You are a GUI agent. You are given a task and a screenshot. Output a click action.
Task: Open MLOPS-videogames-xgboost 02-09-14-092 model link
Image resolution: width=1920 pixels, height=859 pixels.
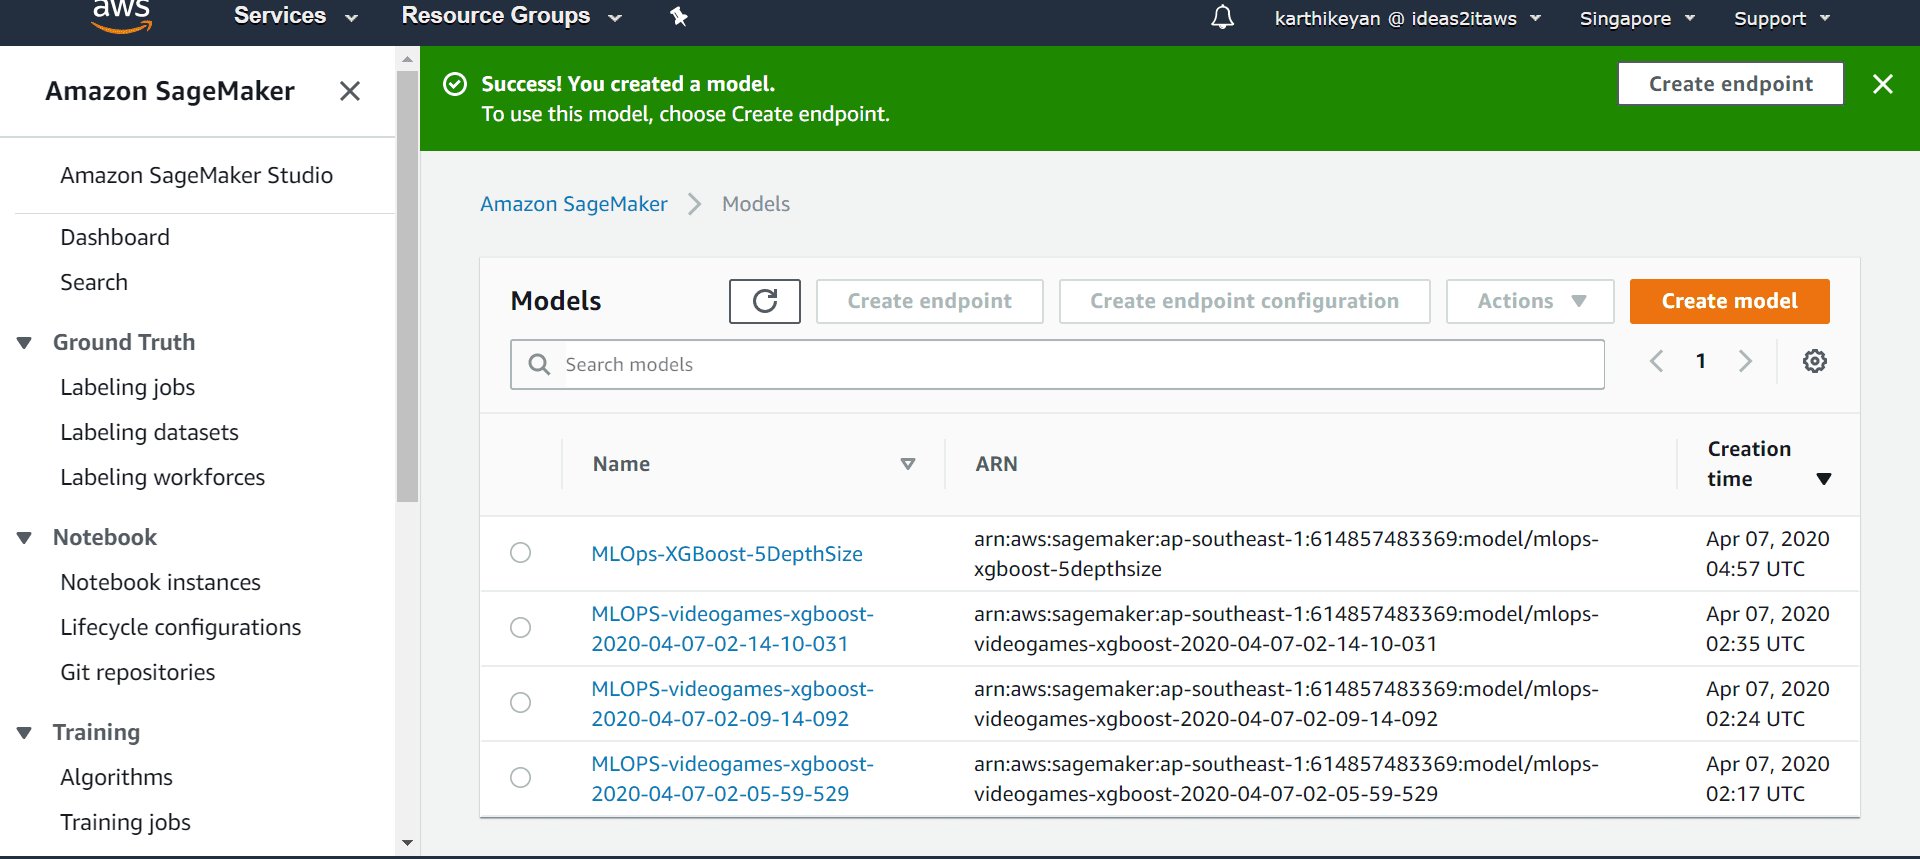[732, 704]
